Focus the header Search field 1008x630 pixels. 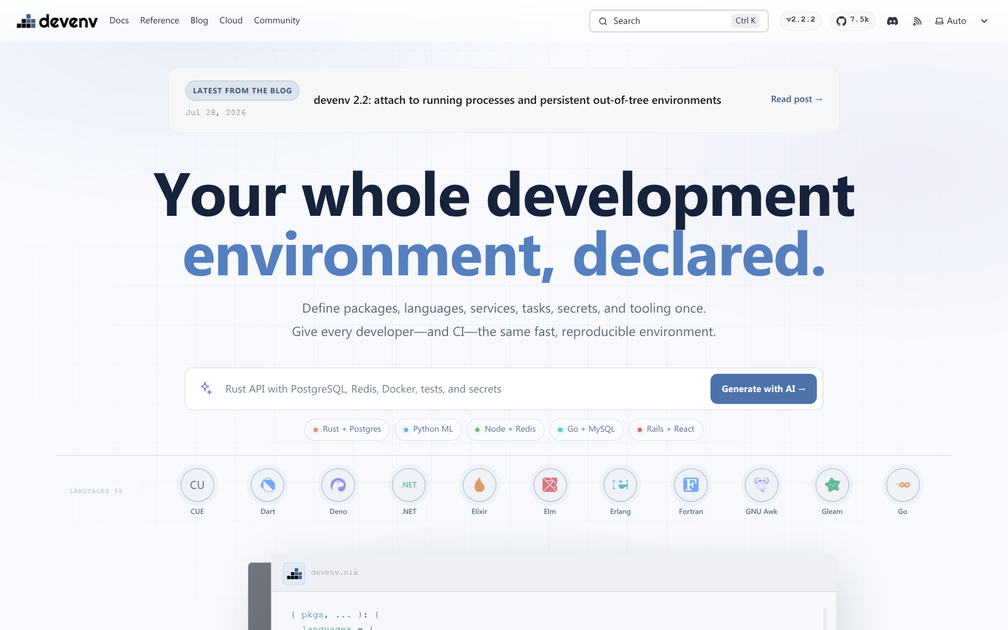point(679,21)
